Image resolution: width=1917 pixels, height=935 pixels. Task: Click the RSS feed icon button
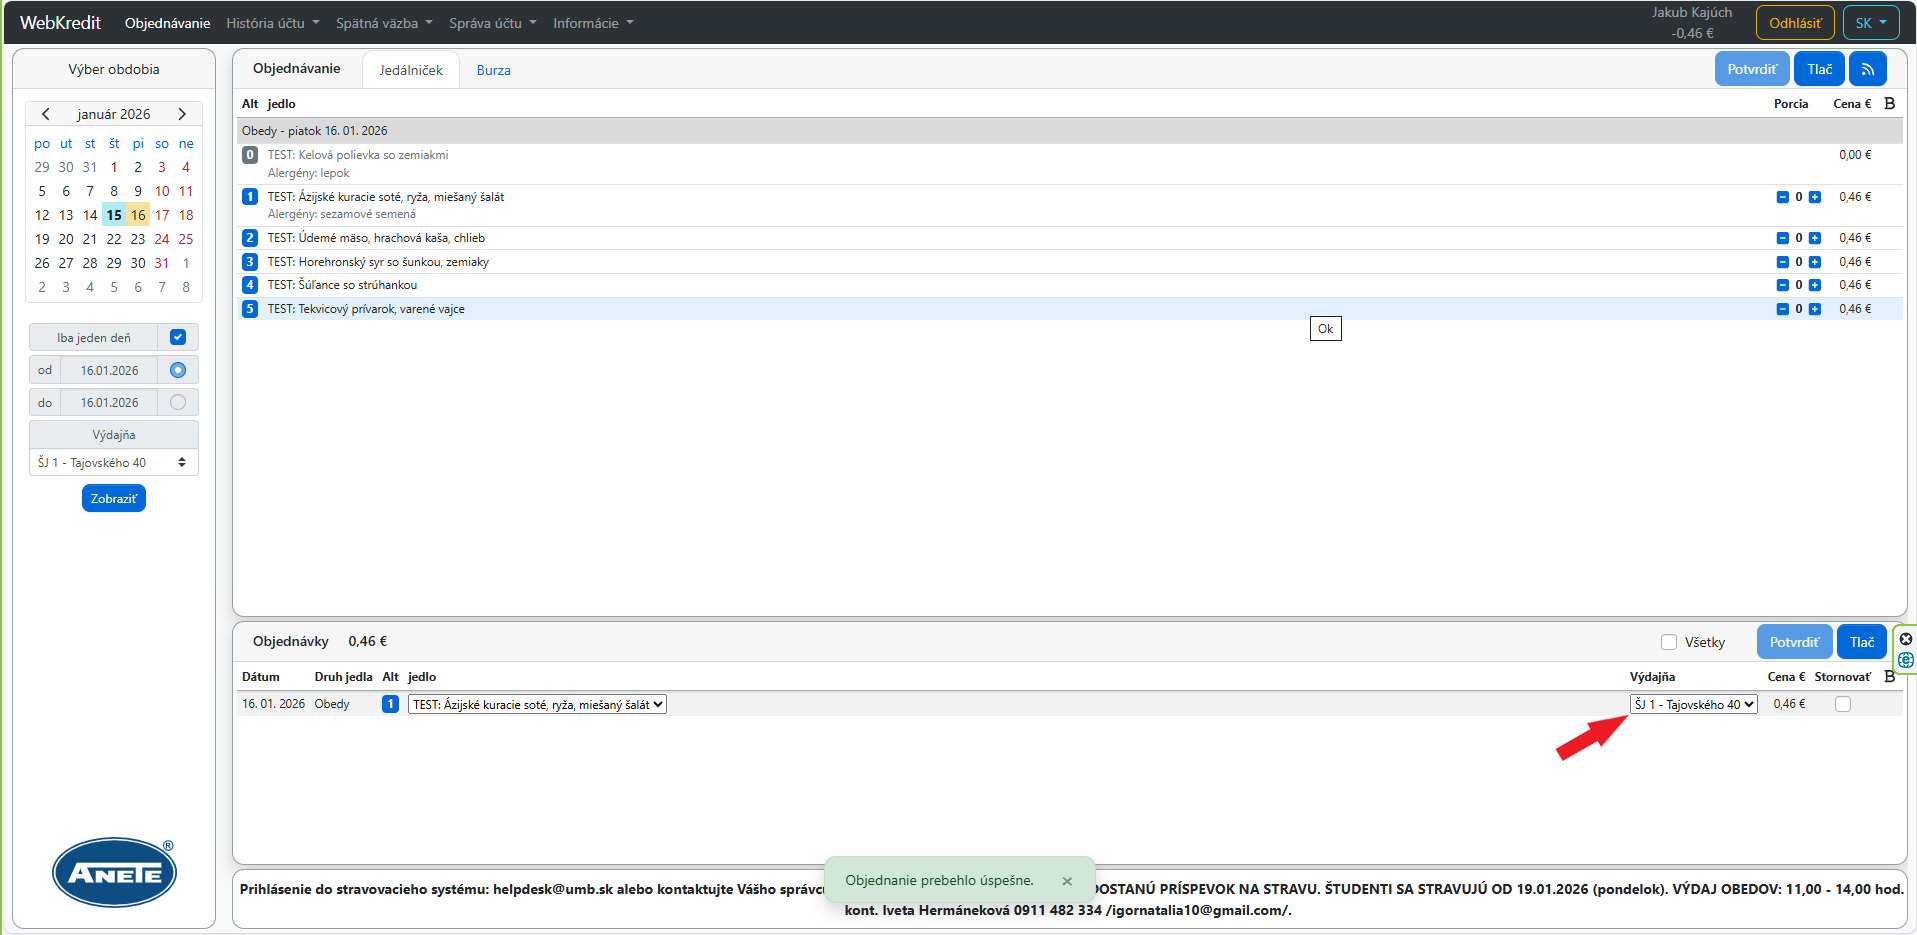click(x=1867, y=69)
